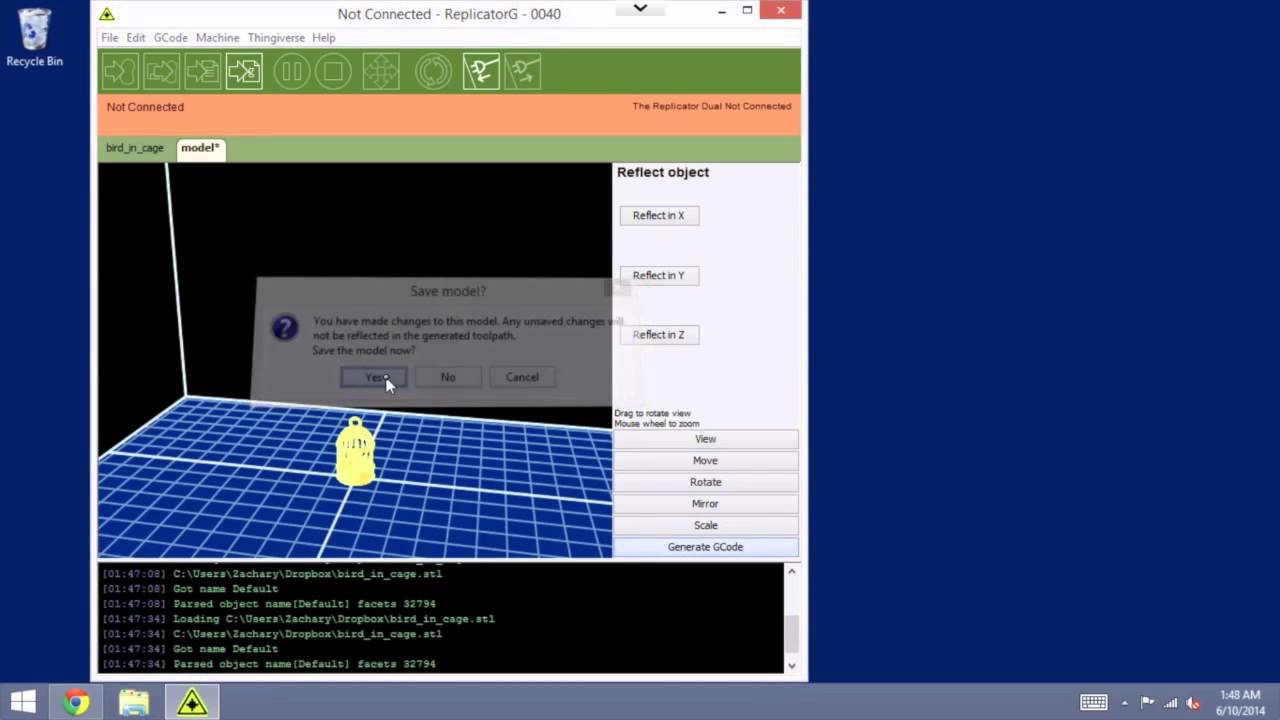Click Yes in the Save model dialog
This screenshot has height=720, width=1280.
374,377
